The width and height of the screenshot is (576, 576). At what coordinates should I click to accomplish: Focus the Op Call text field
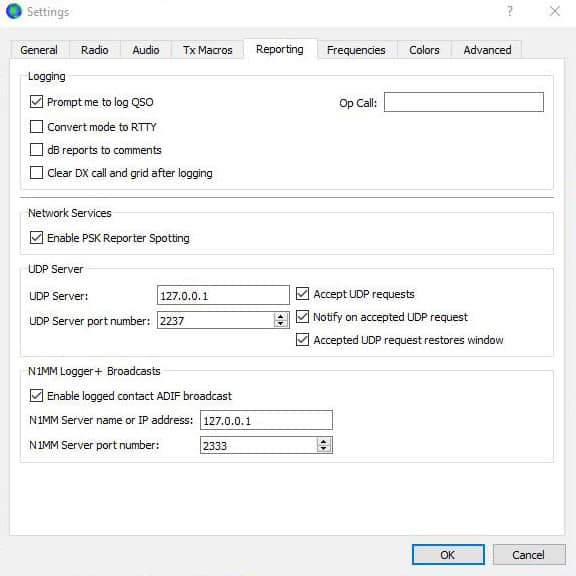[464, 102]
